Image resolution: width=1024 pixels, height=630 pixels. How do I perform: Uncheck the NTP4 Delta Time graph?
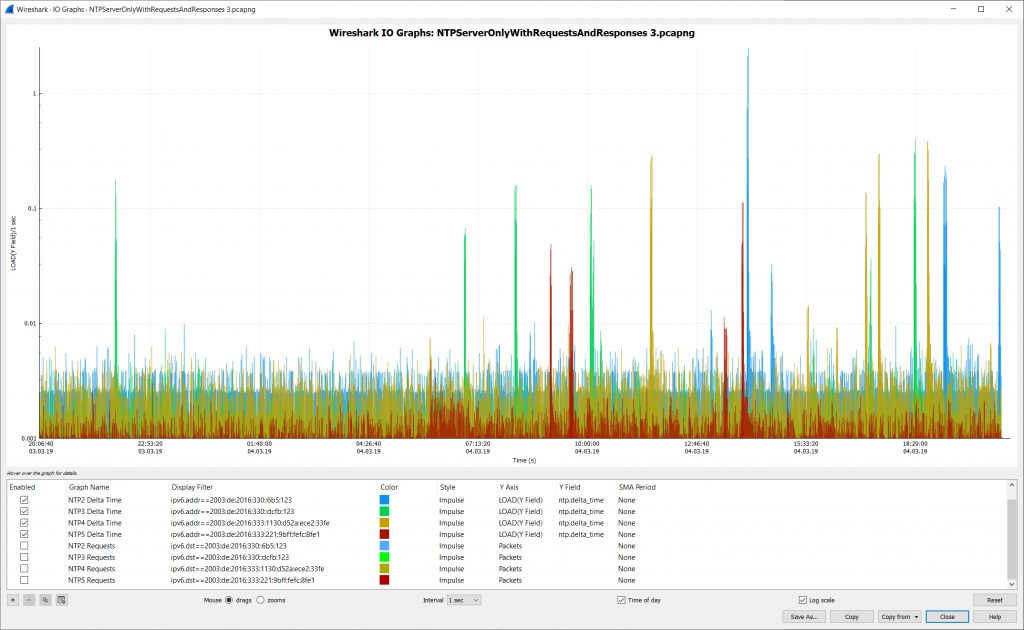[x=24, y=523]
